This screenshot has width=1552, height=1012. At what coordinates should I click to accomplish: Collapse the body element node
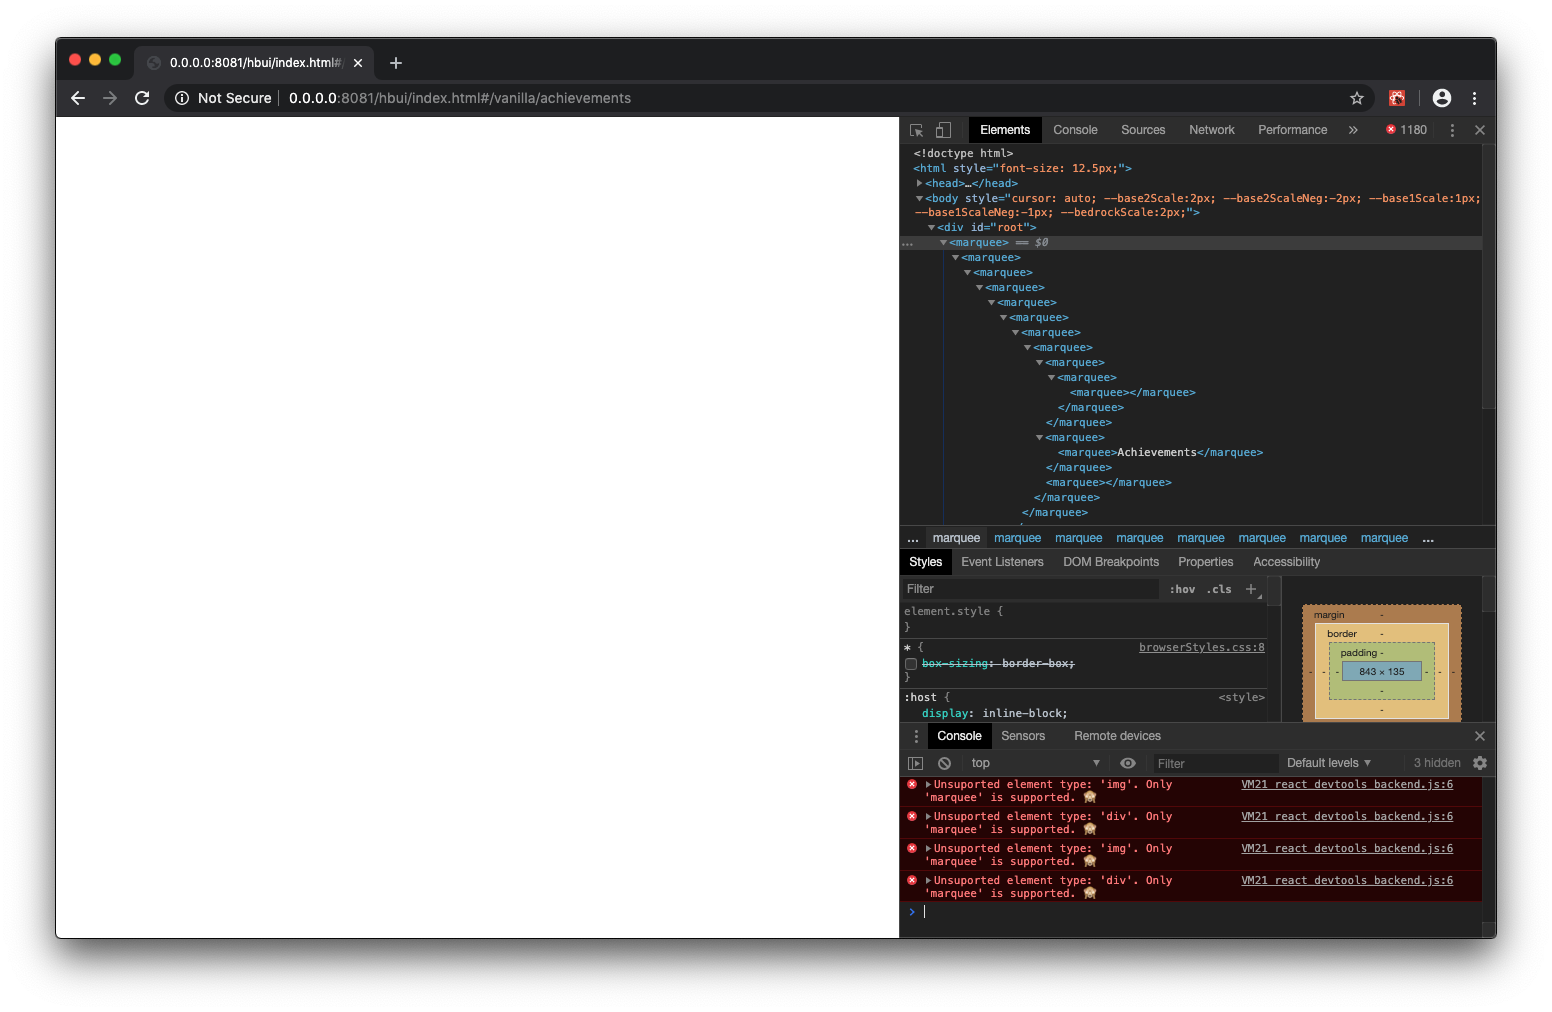tap(919, 199)
